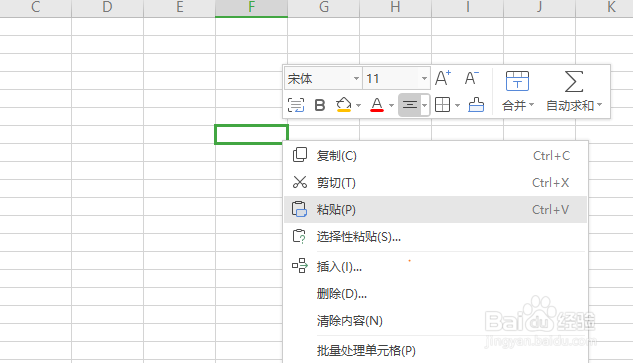Select column I header
This screenshot has width=633, height=363.
tap(467, 8)
